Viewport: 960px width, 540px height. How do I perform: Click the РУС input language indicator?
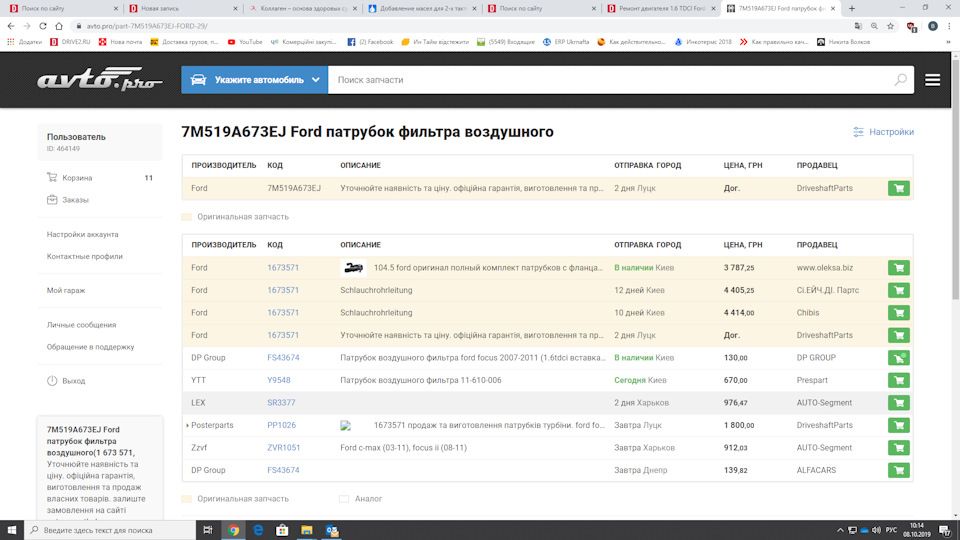pos(891,530)
